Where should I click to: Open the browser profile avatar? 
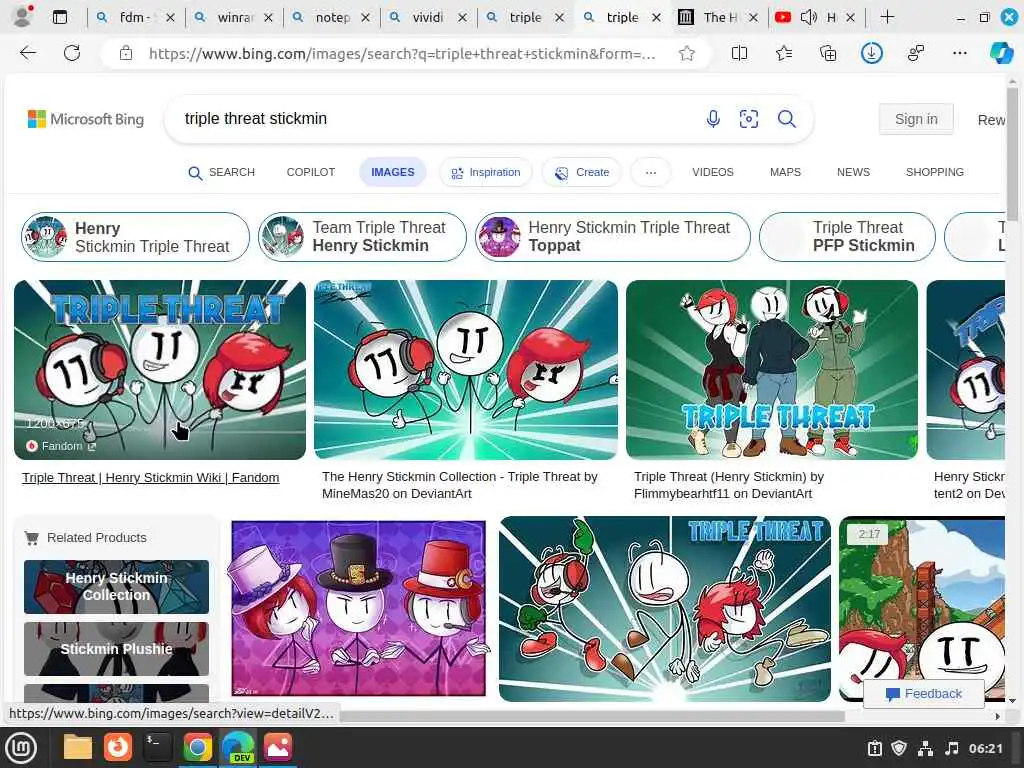pos(23,16)
